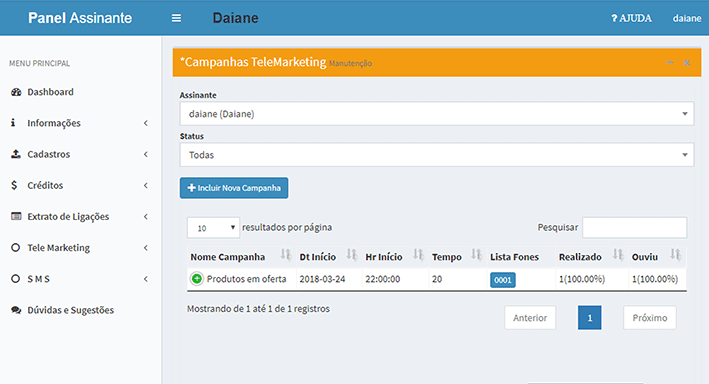
Task: Expand the Produtos em oferta row plus icon
Action: coord(197,279)
